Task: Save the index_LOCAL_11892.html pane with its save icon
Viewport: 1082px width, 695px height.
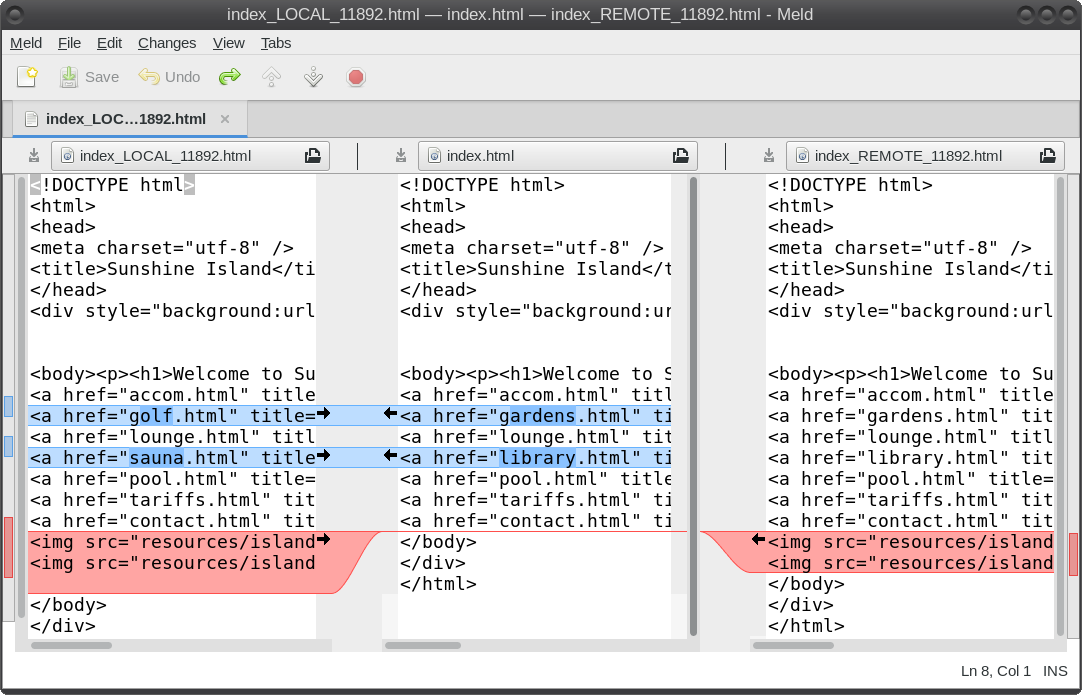Action: point(33,156)
